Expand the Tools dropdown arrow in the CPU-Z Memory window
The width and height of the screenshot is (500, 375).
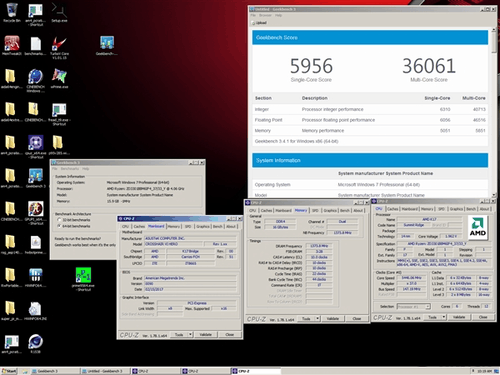pos(317,319)
